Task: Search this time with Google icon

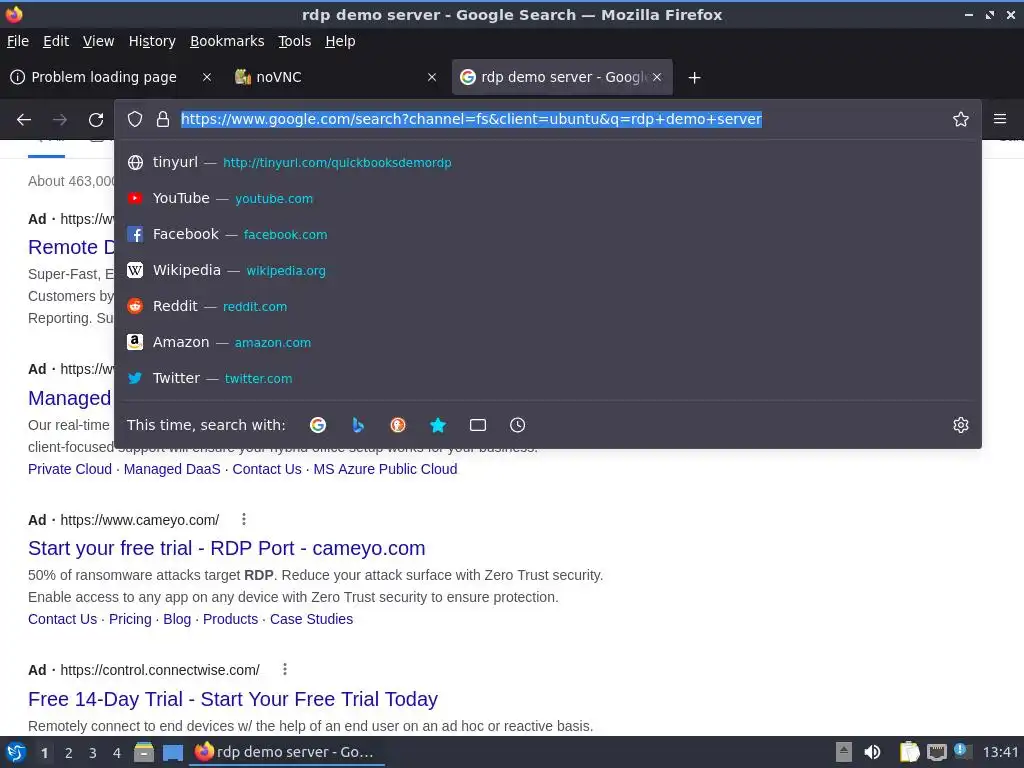Action: (318, 425)
